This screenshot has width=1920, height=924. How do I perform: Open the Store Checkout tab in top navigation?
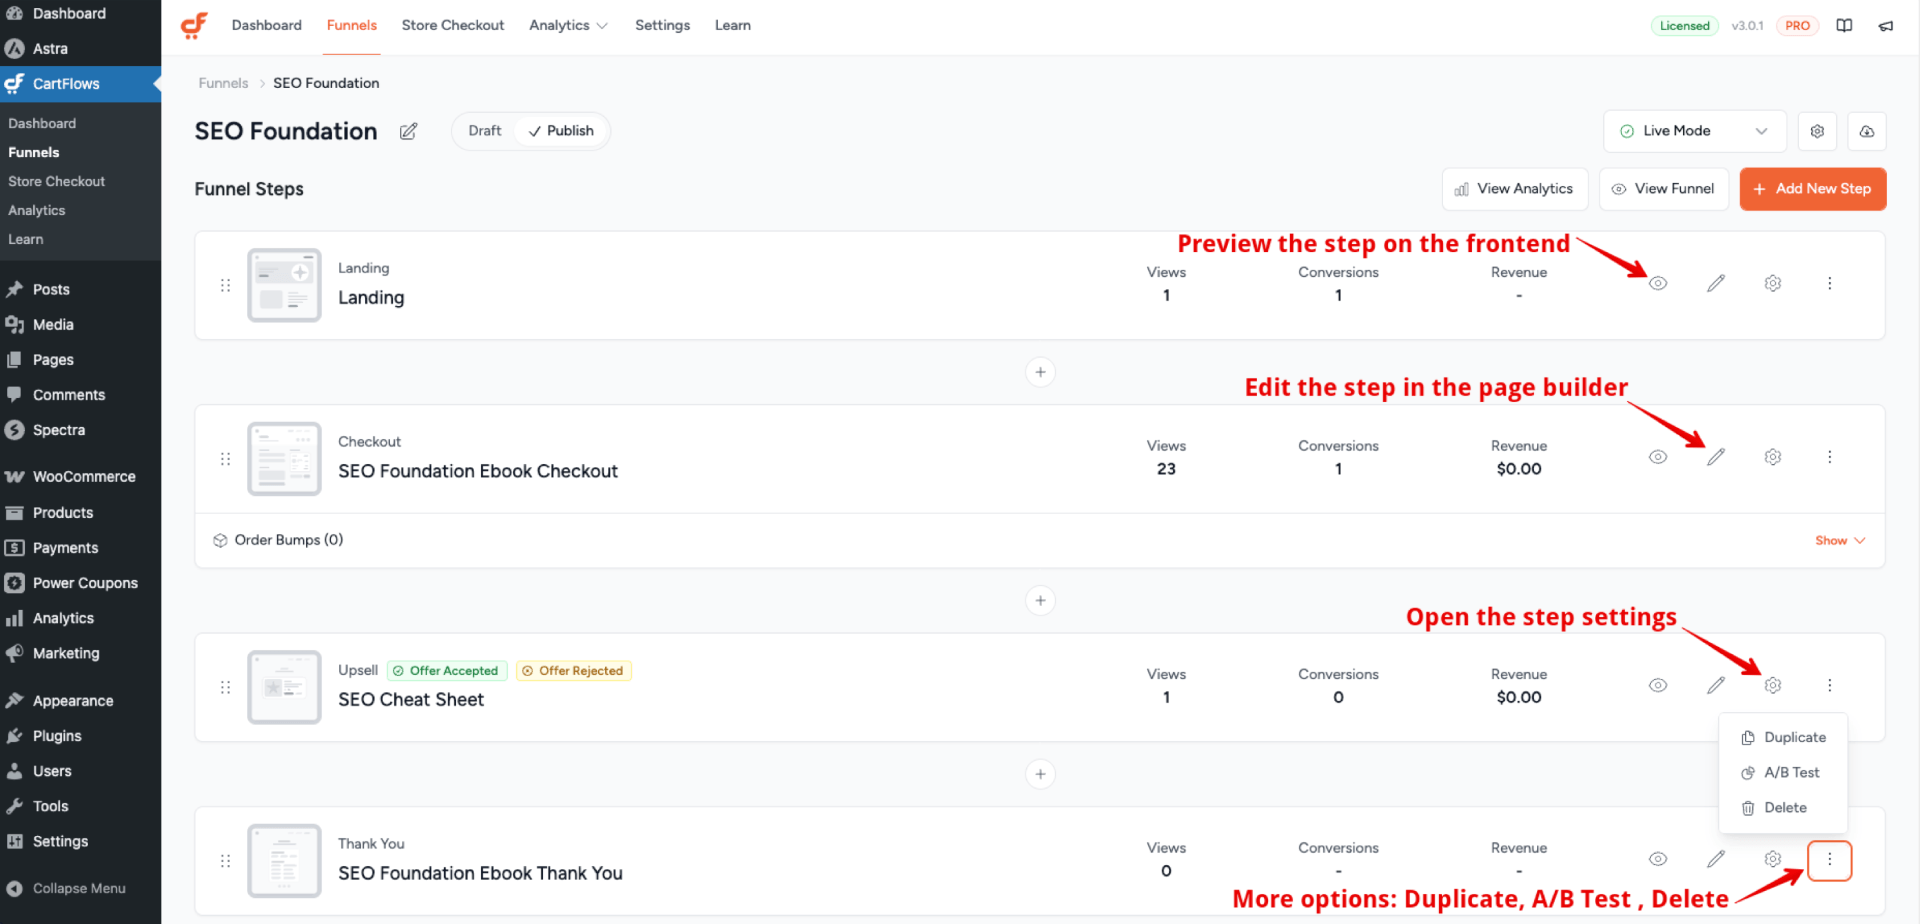tap(453, 25)
